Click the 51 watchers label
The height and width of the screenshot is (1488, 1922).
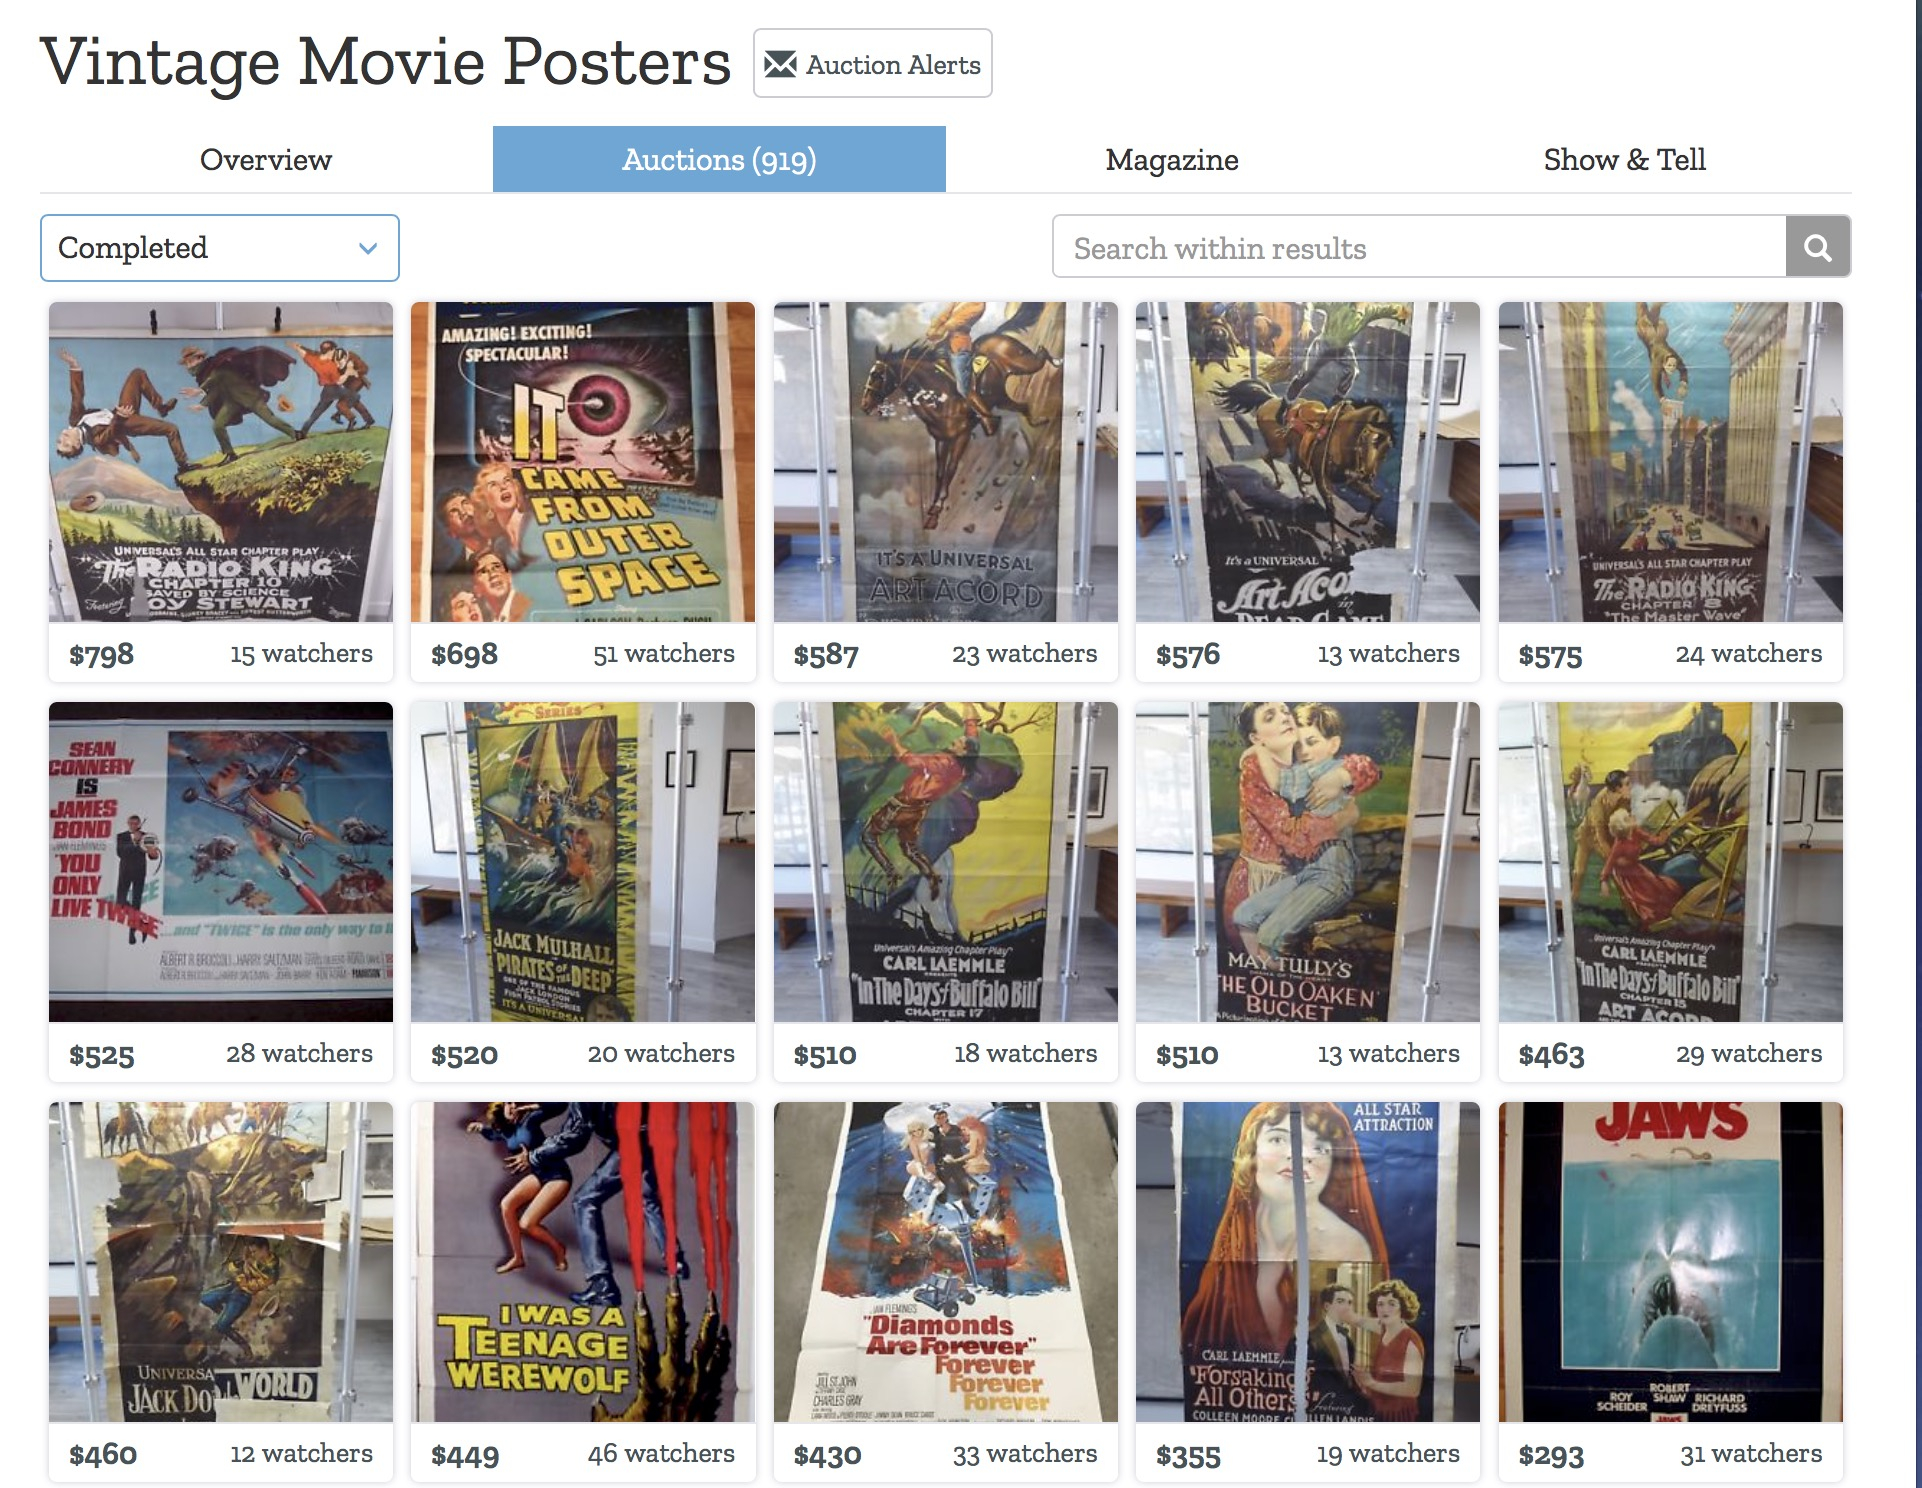point(663,654)
